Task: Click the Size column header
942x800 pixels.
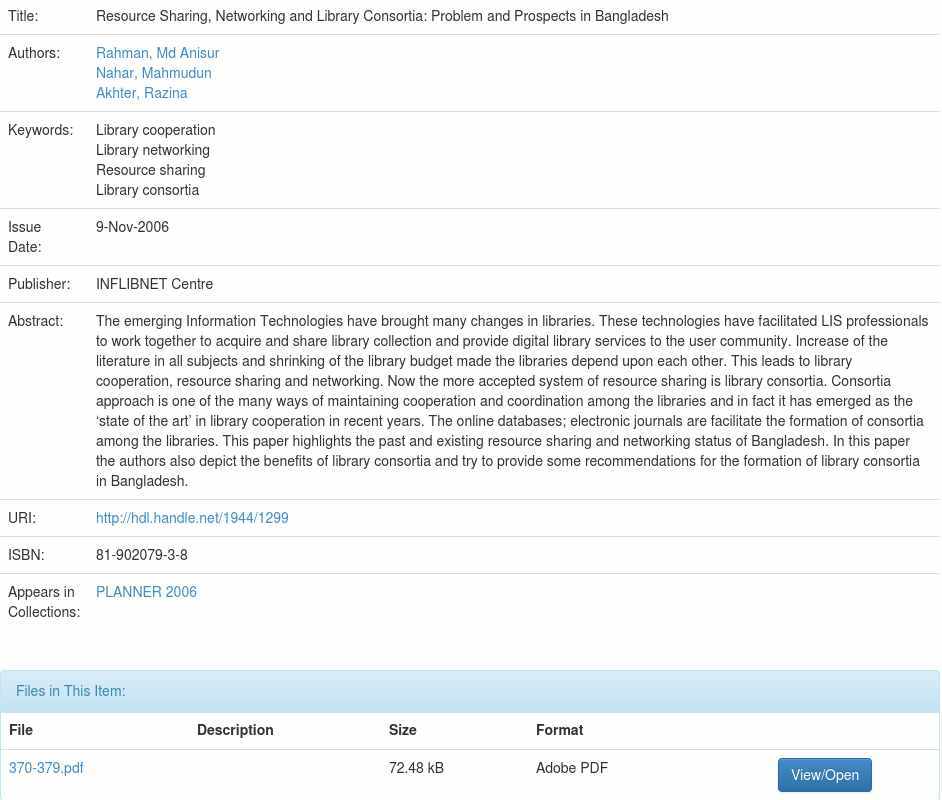Action: (x=402, y=730)
